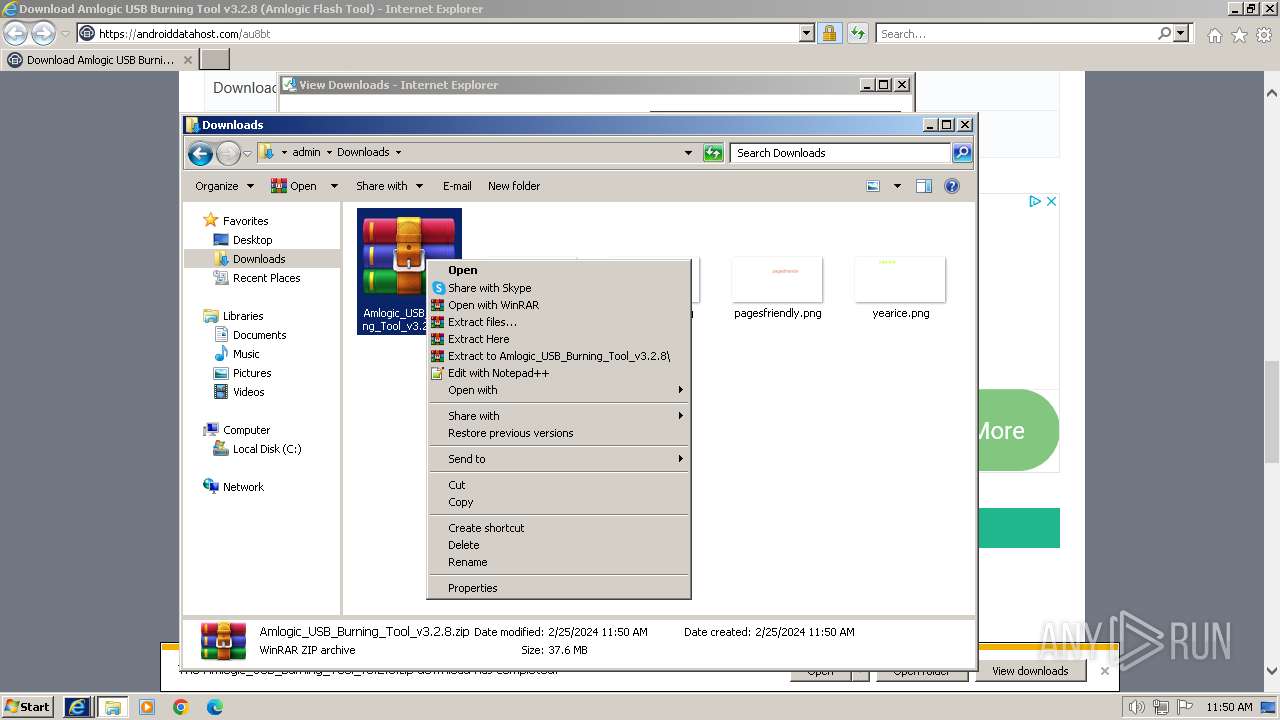Click the AdChoices icon on ad
The image size is (1280, 720).
point(1036,201)
